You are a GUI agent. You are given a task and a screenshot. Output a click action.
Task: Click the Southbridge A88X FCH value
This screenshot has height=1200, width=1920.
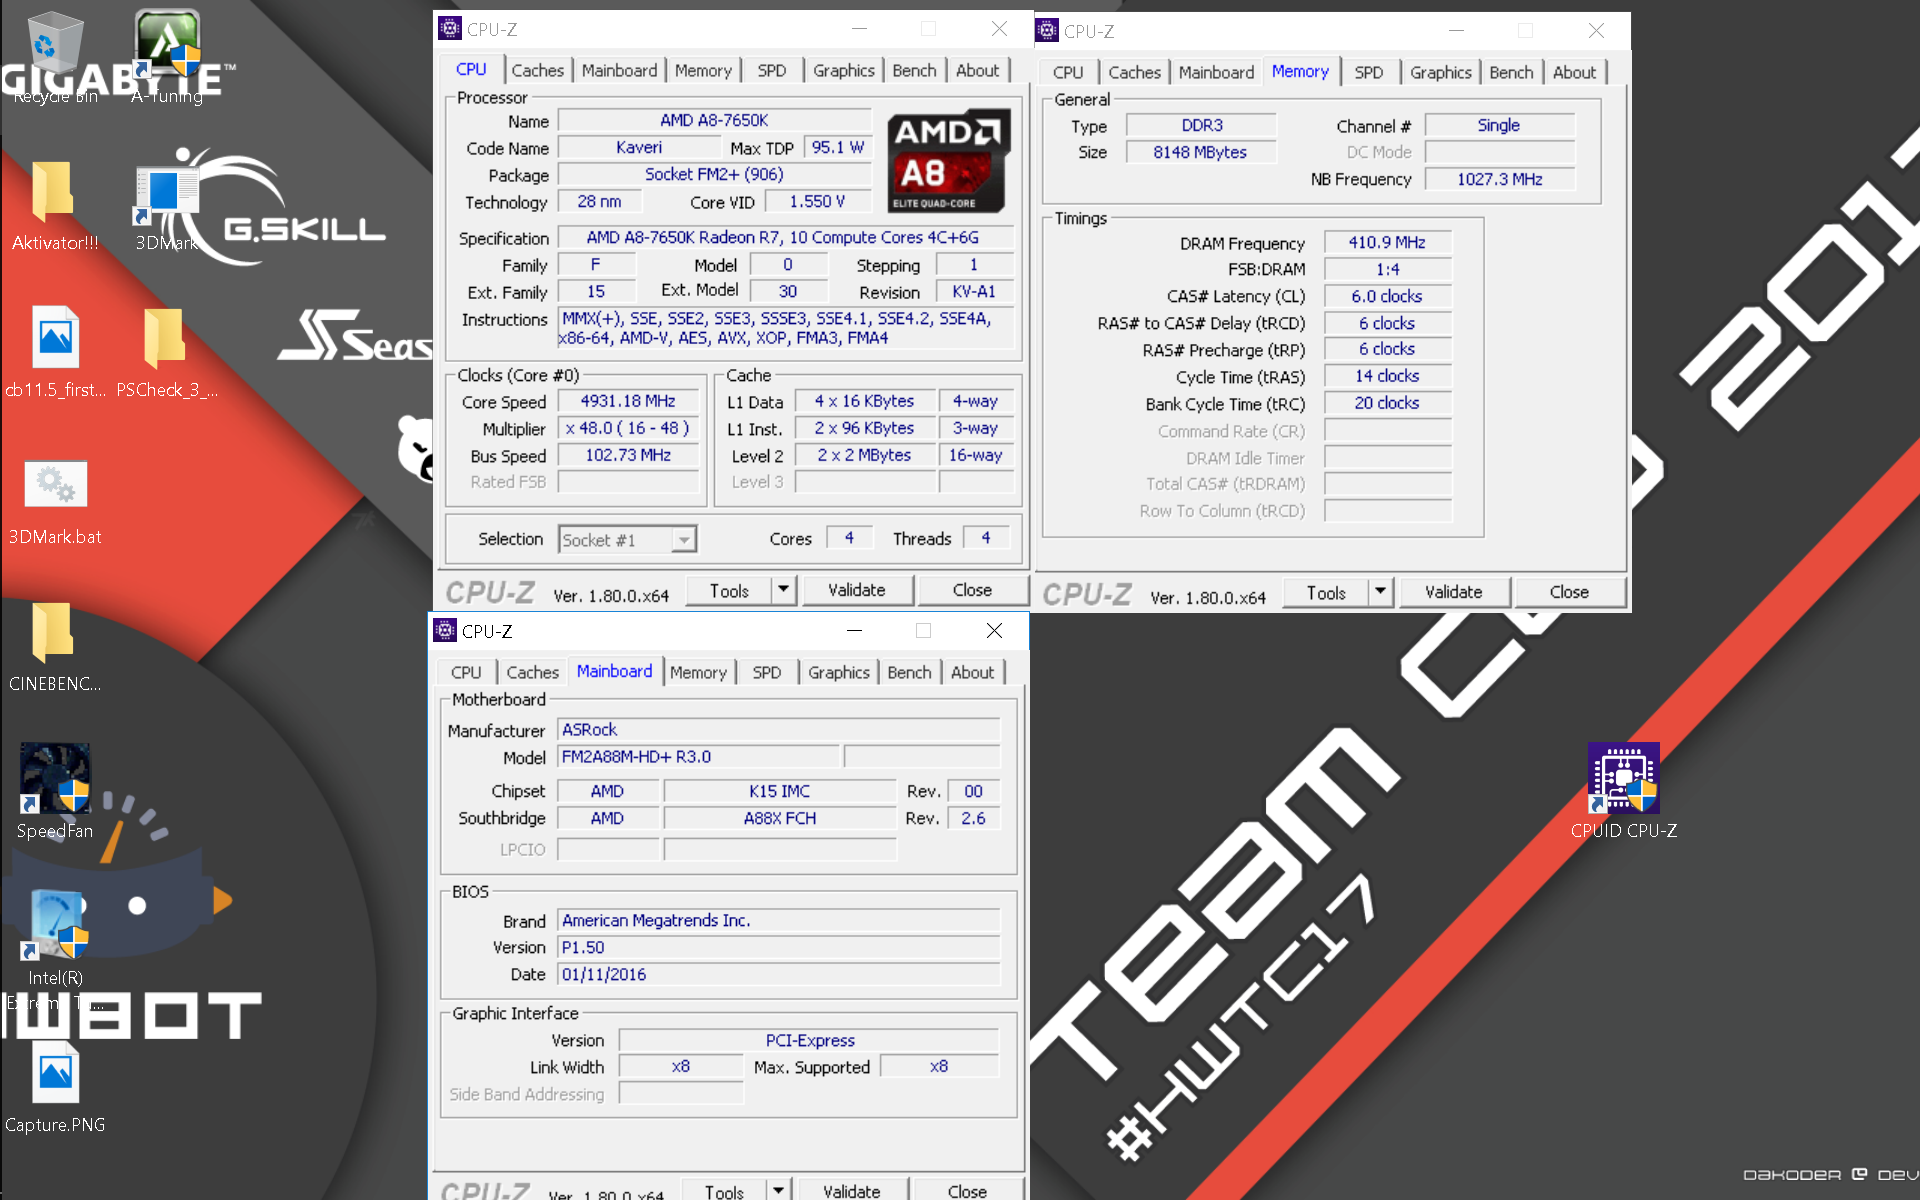[780, 818]
